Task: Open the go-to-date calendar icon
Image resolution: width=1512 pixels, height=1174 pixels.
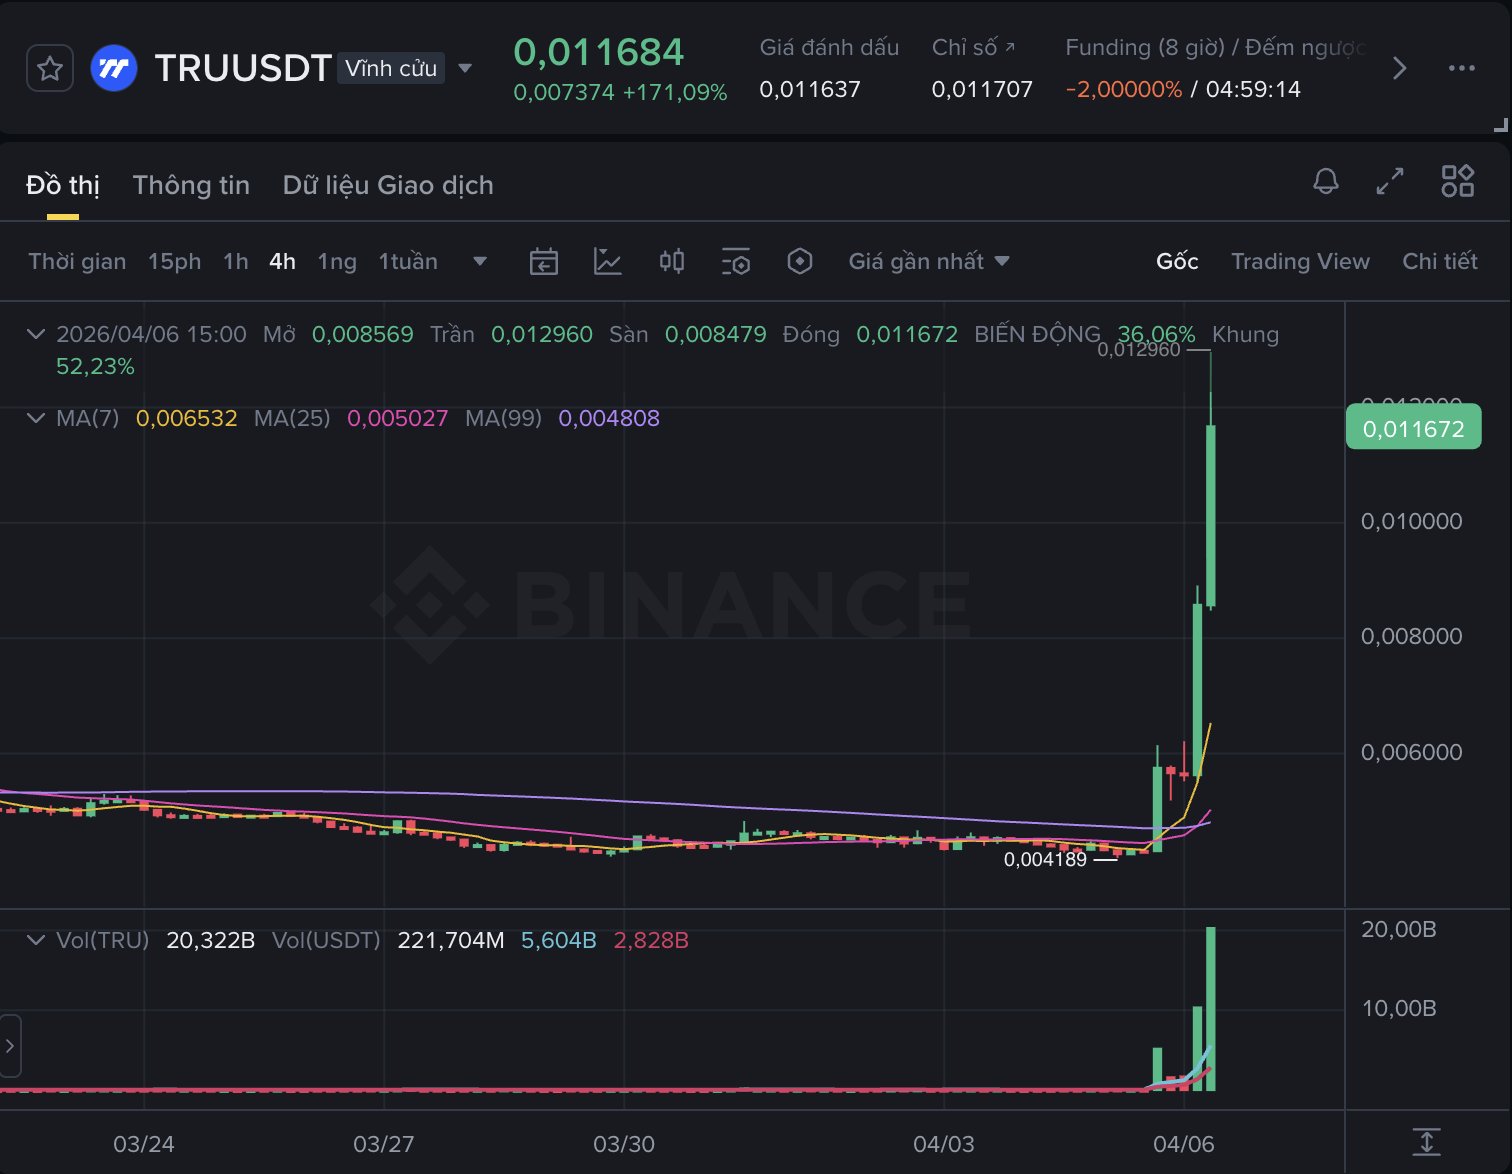Action: point(544,261)
